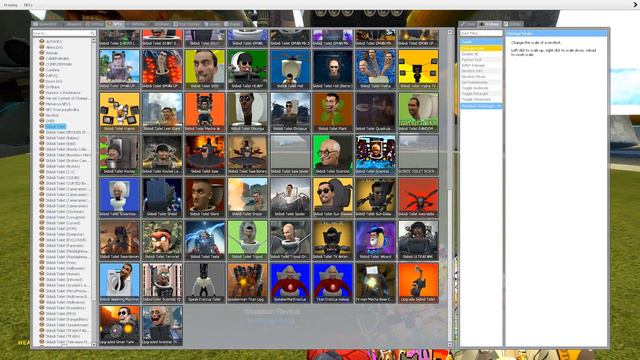Select the Disable AI tool
The height and width of the screenshot is (360, 640).
[x=481, y=54]
